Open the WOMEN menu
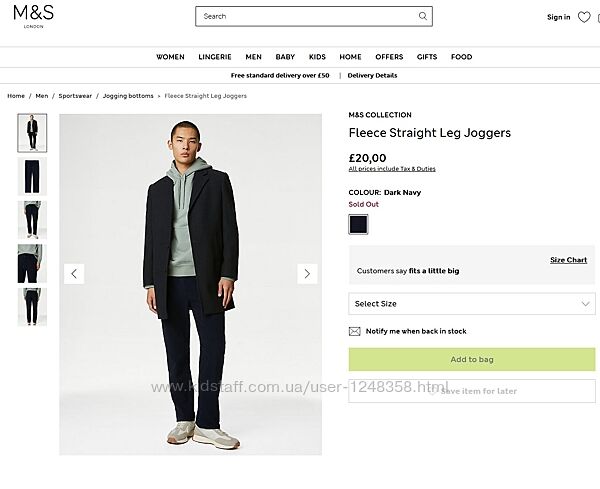600x489 pixels. point(170,57)
